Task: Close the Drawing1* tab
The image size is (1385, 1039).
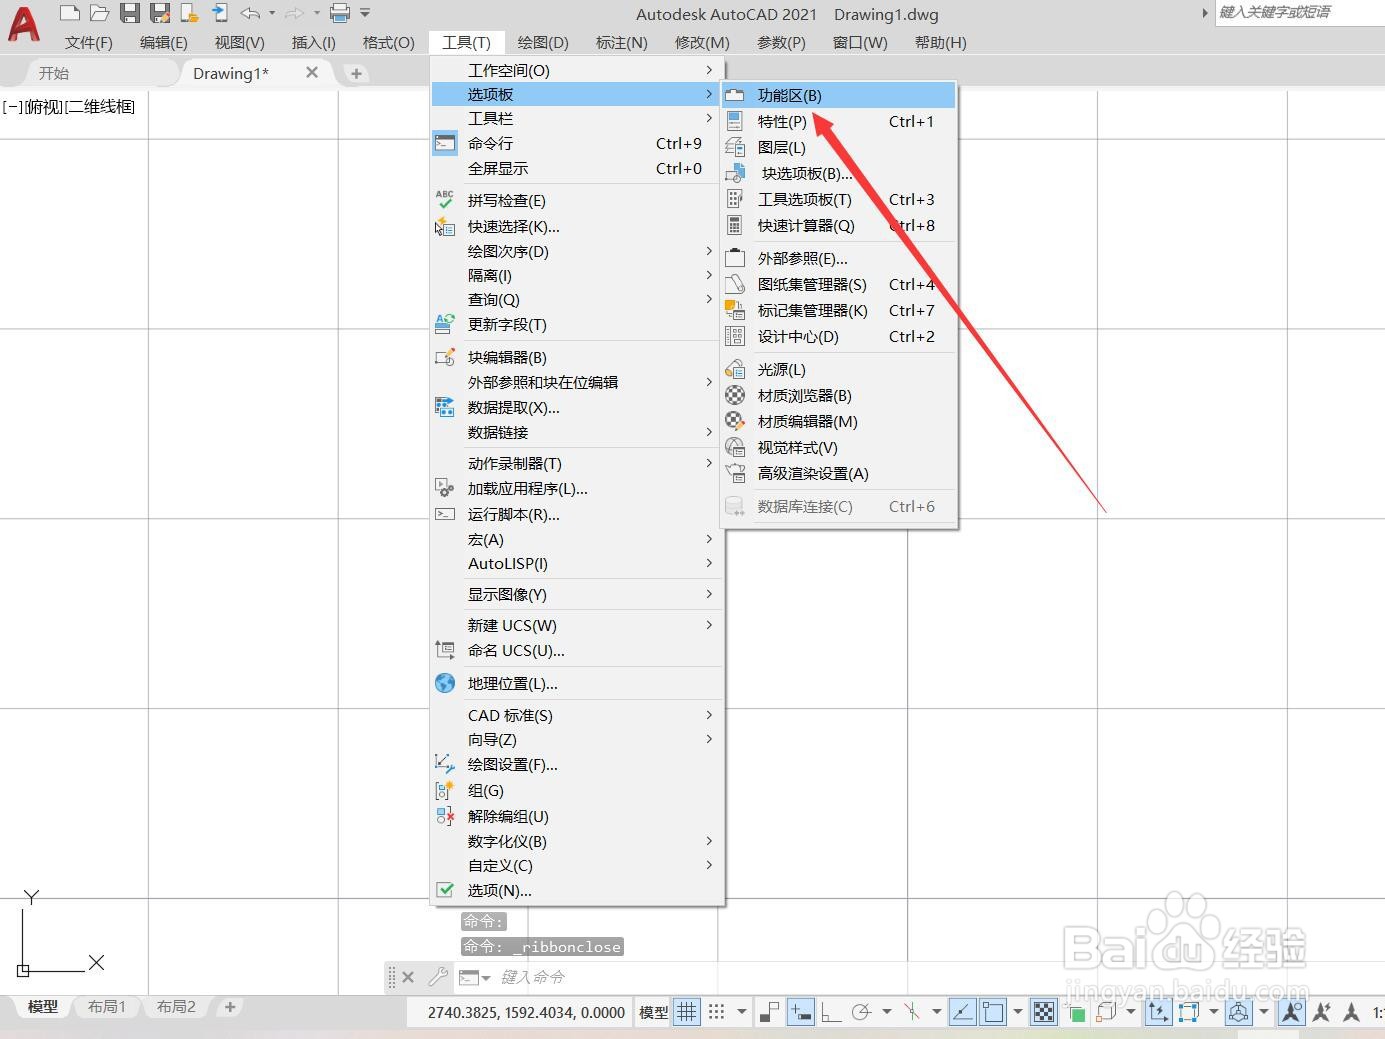Action: point(312,72)
